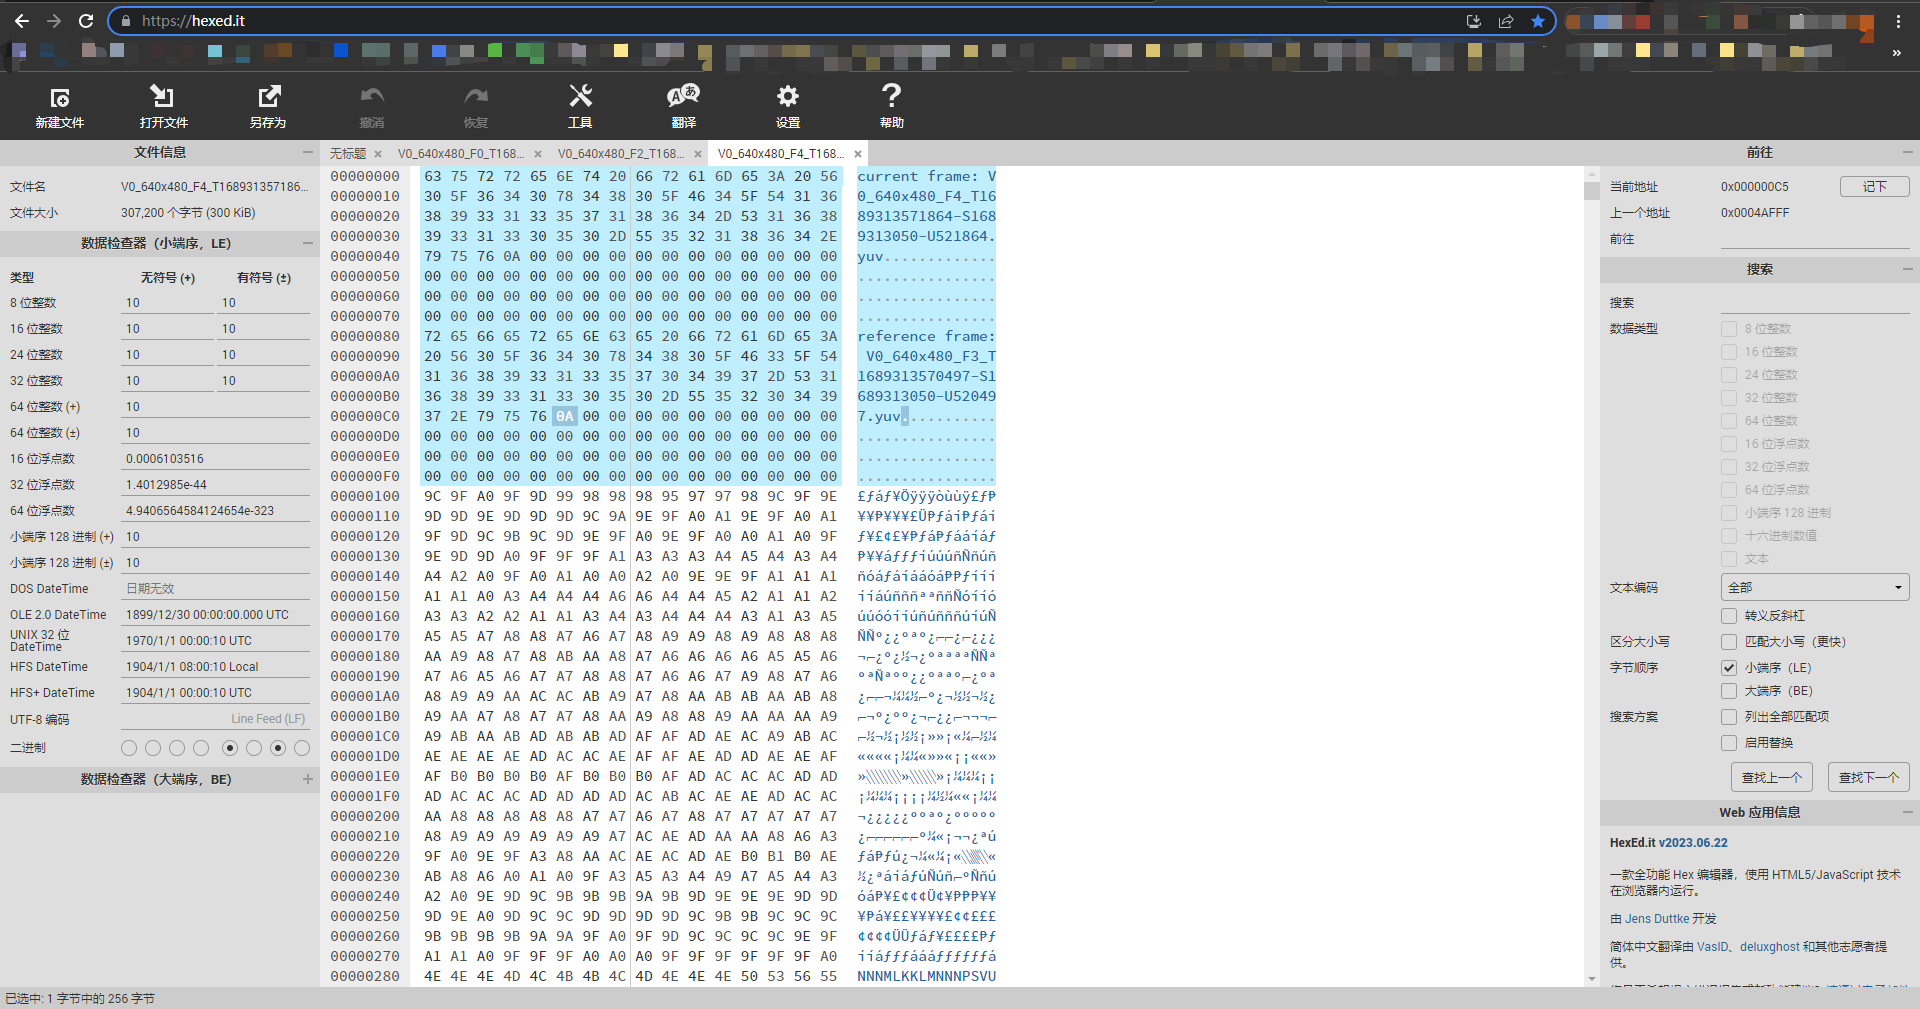Open the 翻译 (translate) option
The image size is (1920, 1009).
point(684,107)
